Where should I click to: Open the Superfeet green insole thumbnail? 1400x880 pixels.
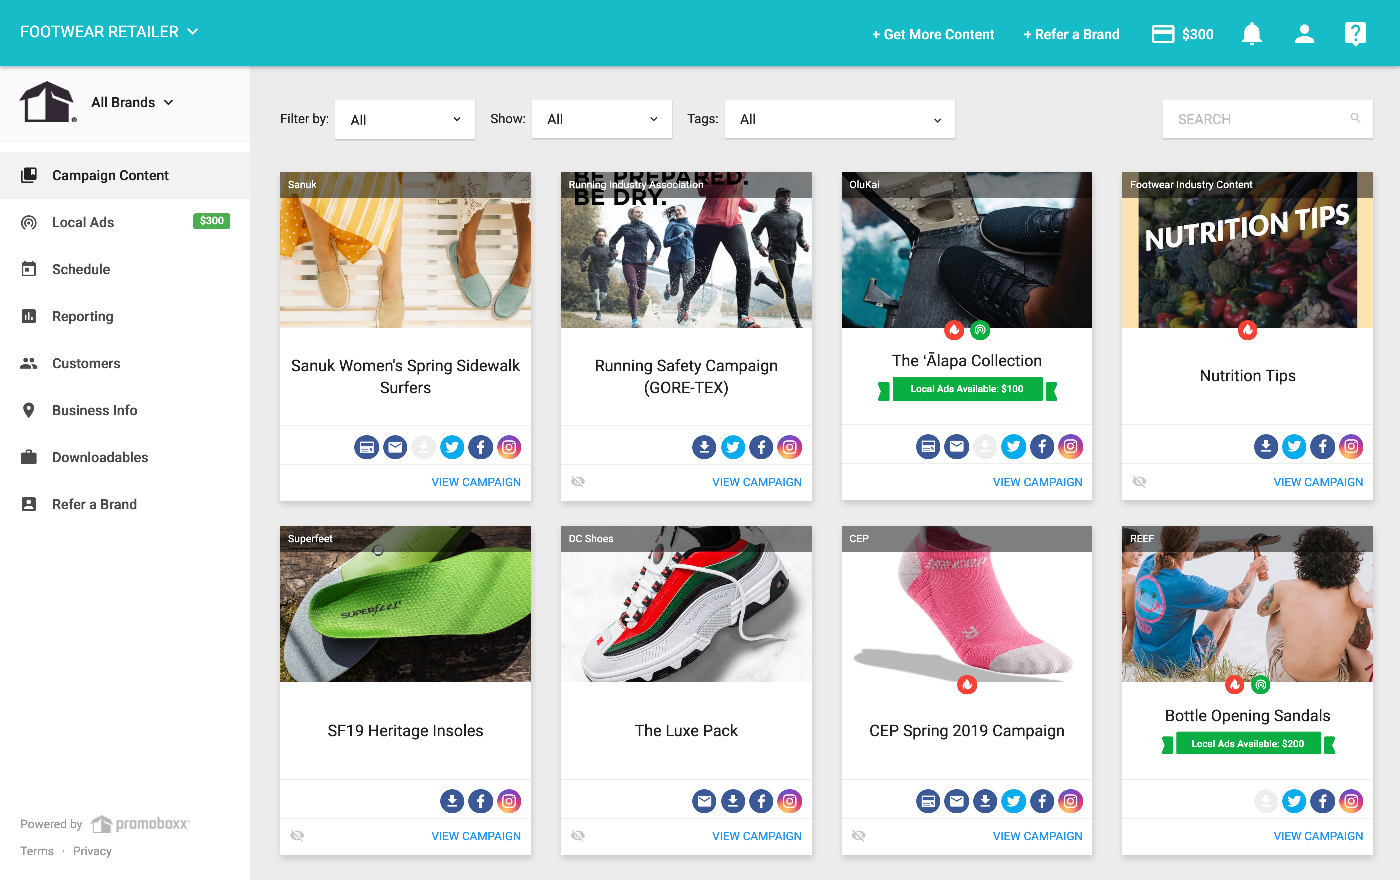coord(405,604)
